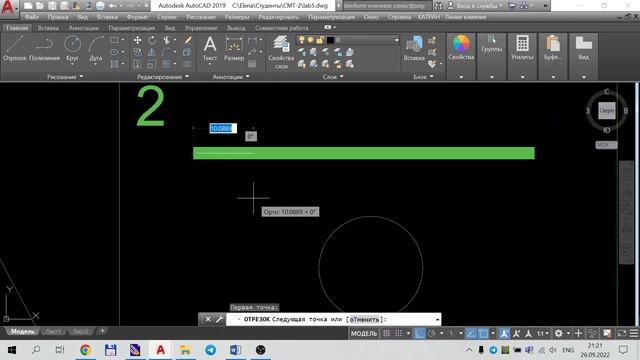Open the Формат menu

click(x=138, y=17)
